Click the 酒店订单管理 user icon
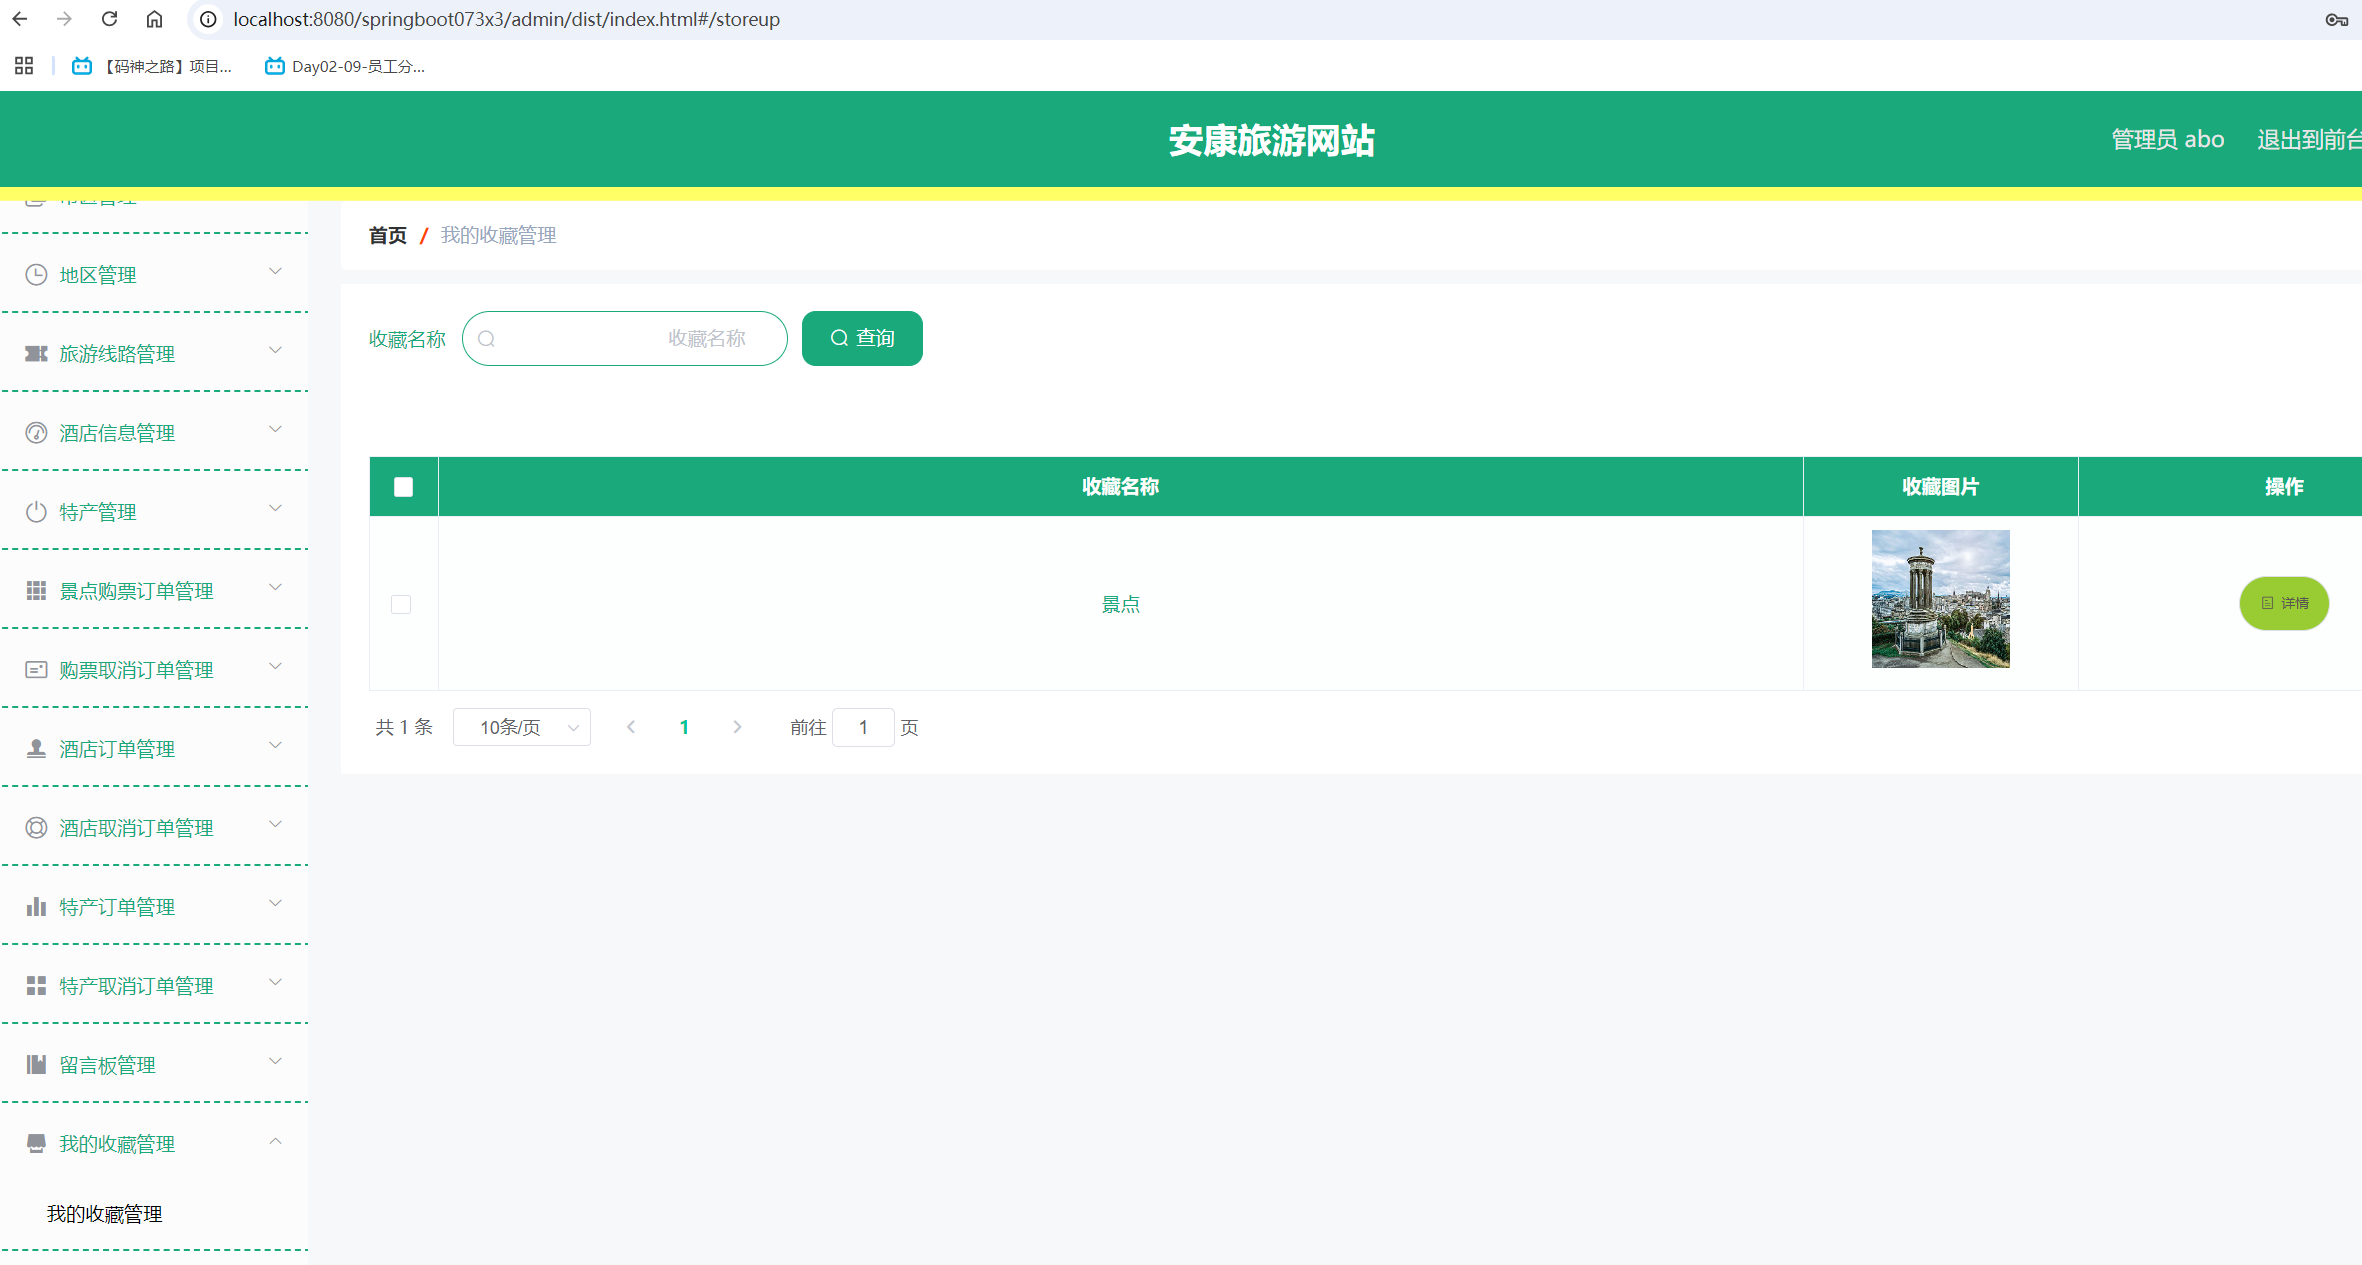Viewport: 2362px width, 1265px height. (x=36, y=748)
